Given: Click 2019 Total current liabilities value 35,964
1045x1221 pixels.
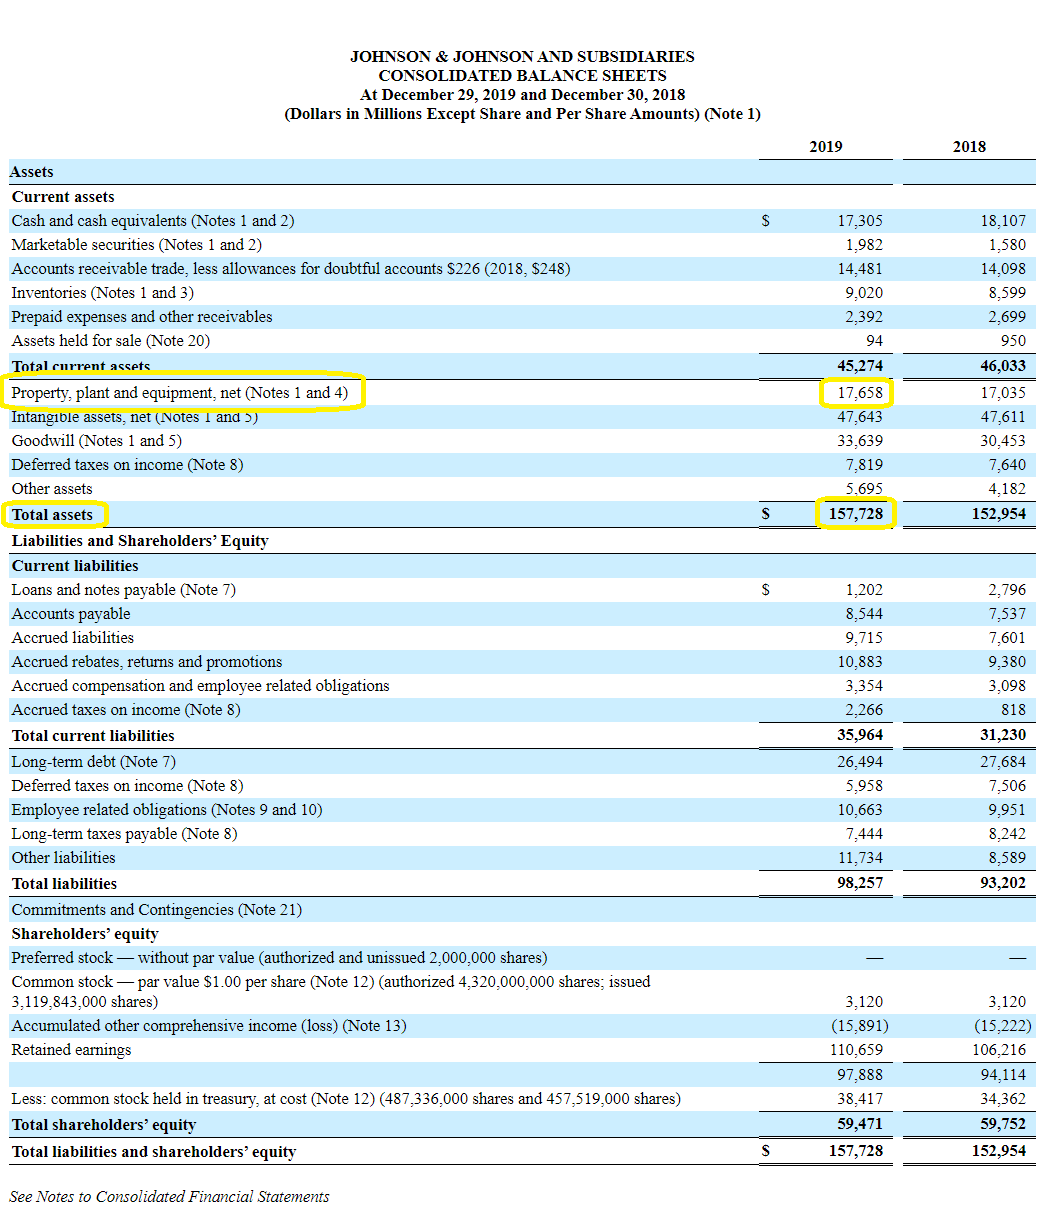Looking at the screenshot, I should pos(859,735).
